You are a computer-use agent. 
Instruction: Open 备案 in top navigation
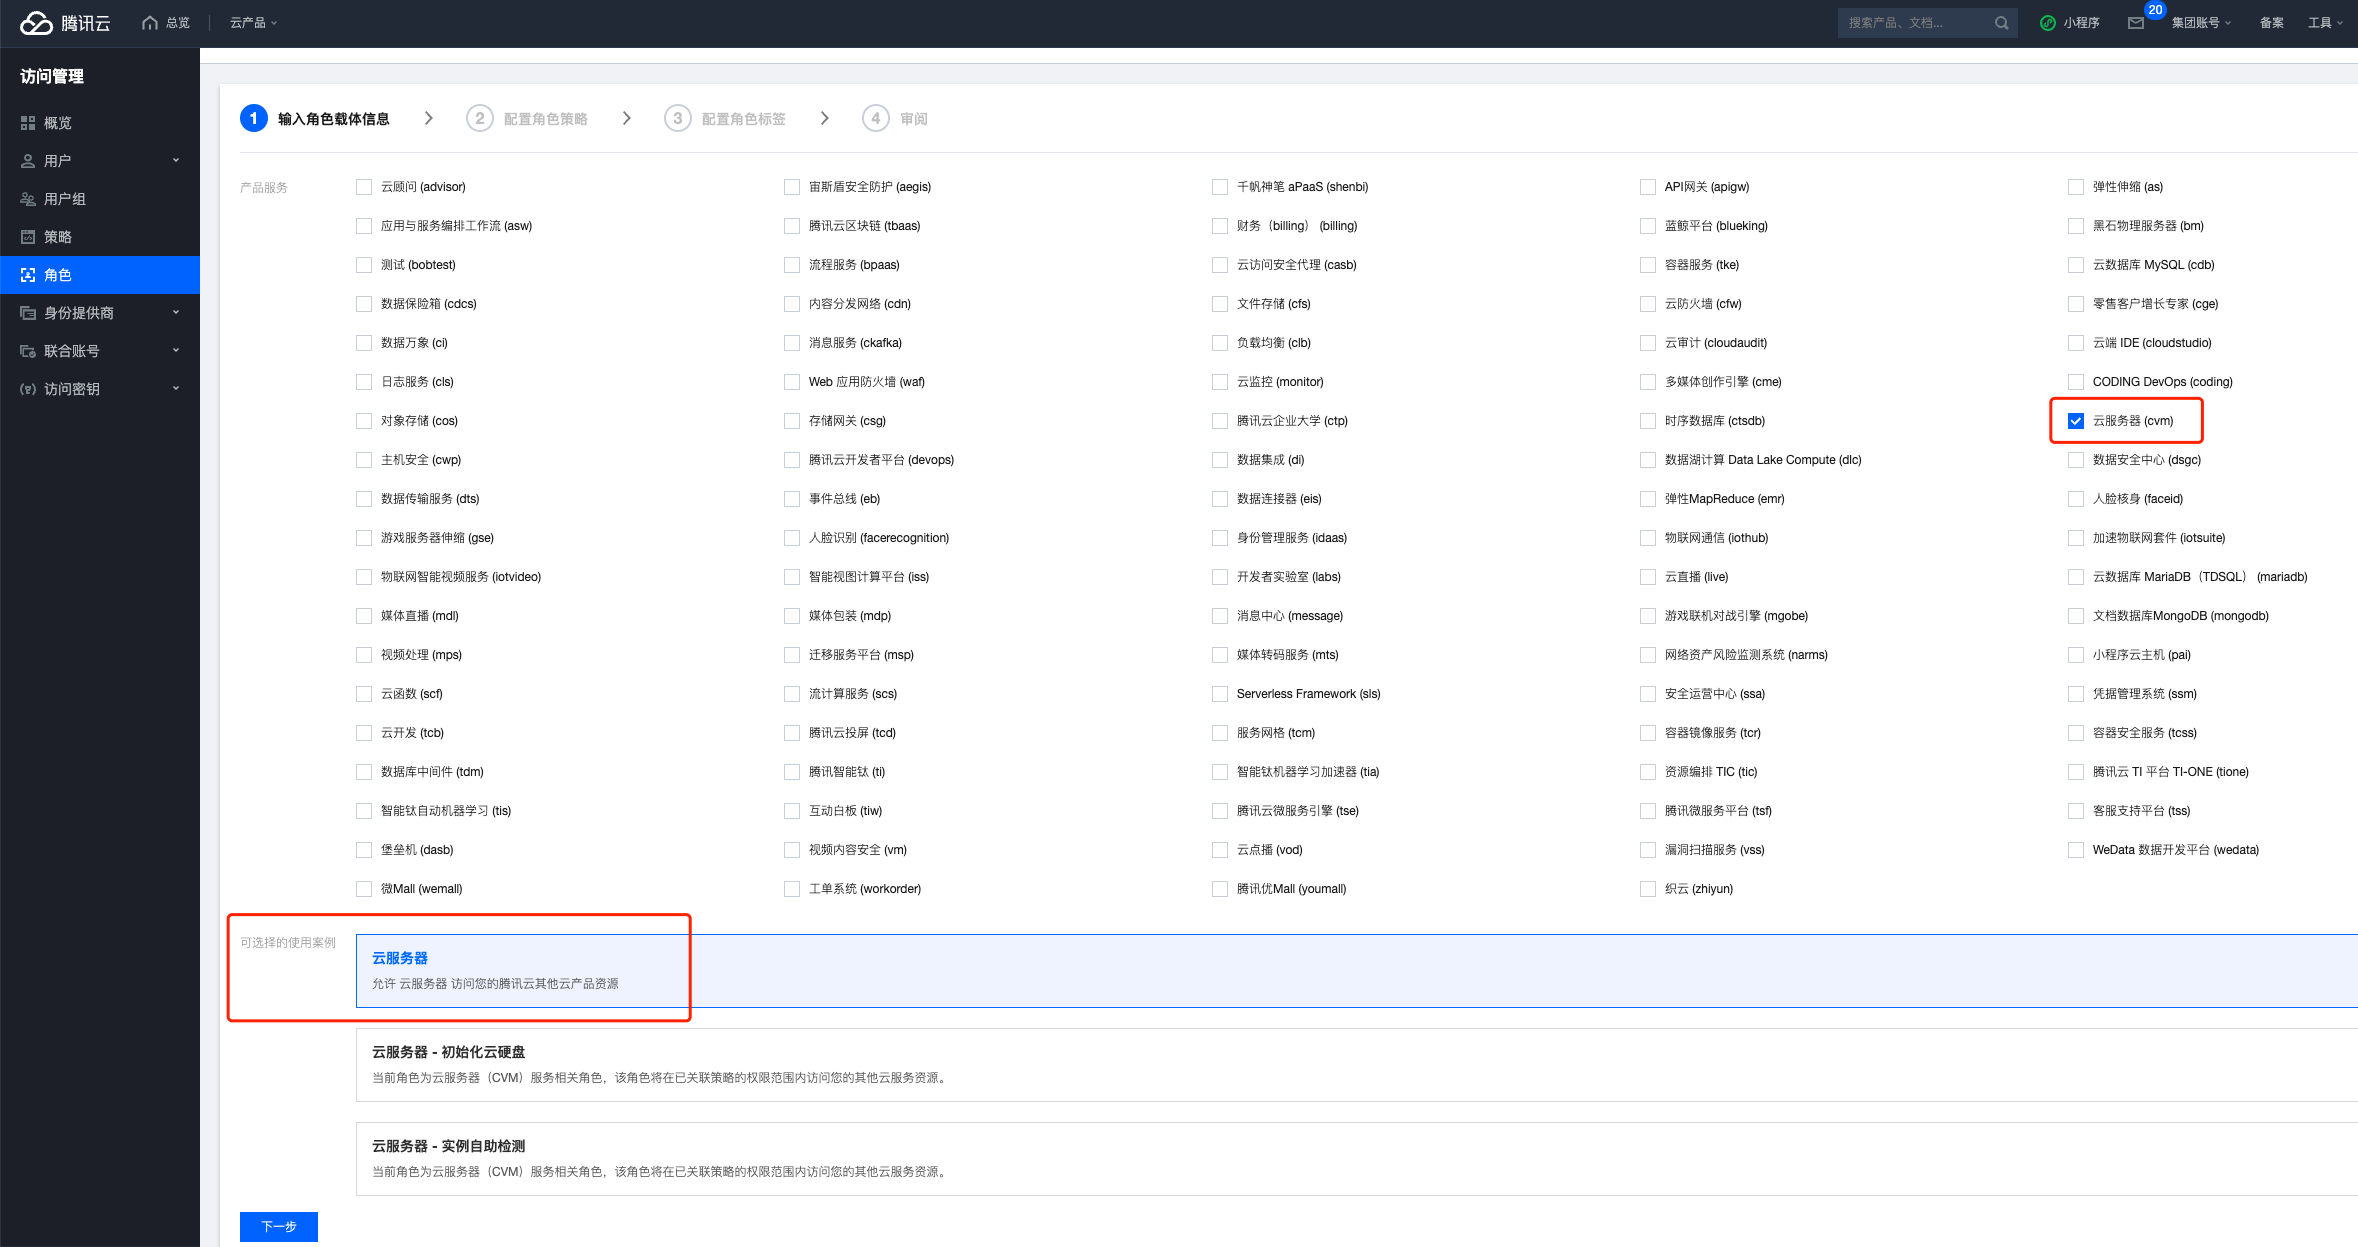[2271, 23]
